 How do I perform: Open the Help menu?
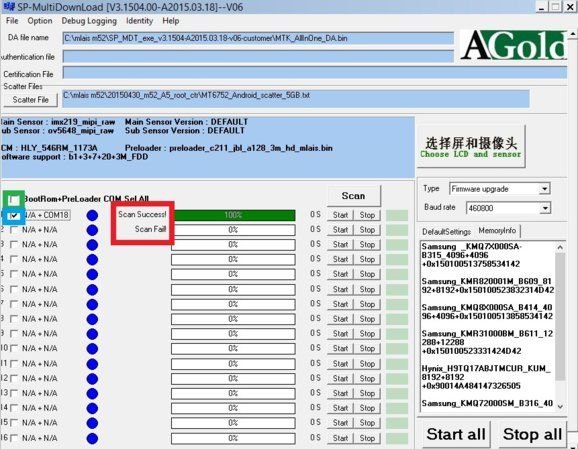click(171, 21)
